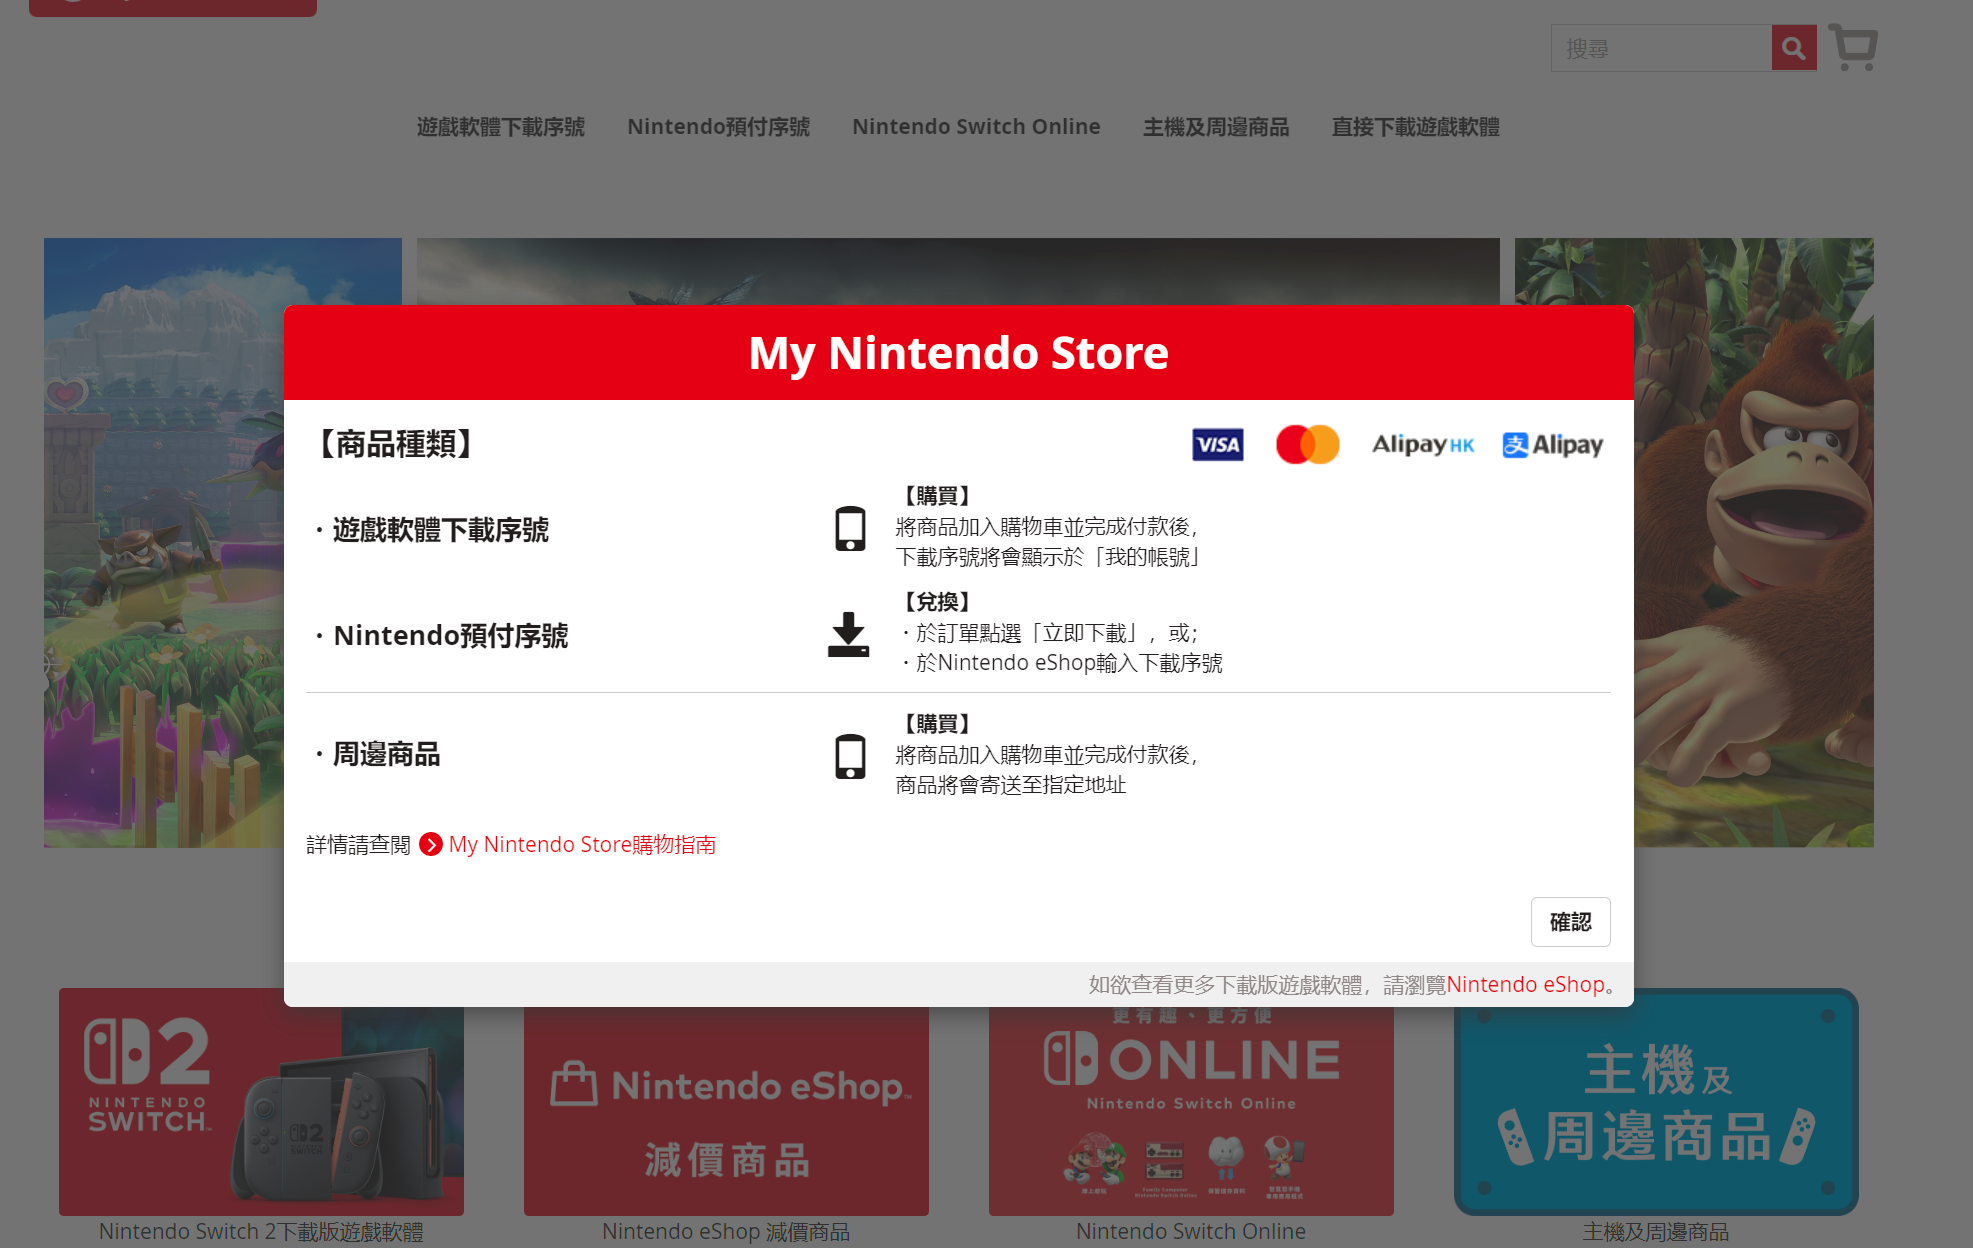Click the 搜尋 search input field
Image resolution: width=1973 pixels, height=1248 pixels.
click(1661, 48)
